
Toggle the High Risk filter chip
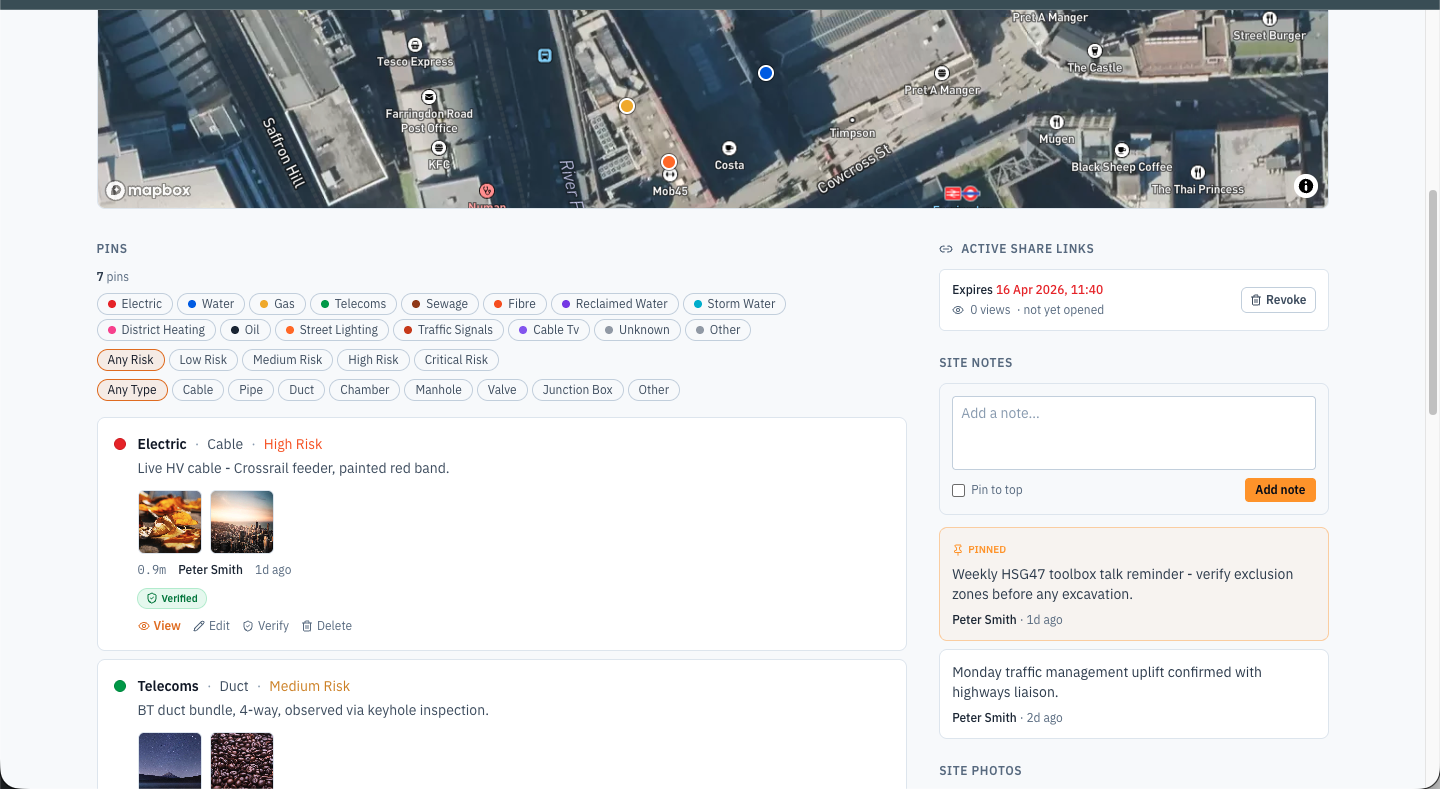[373, 359]
